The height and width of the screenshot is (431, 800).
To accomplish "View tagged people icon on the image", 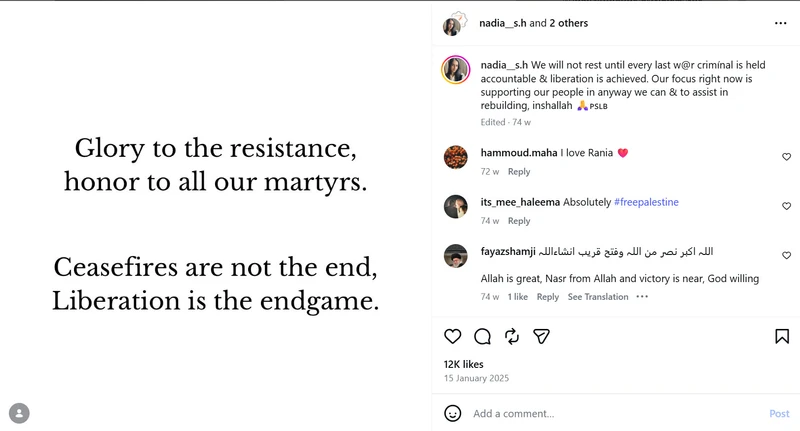I will tap(19, 413).
